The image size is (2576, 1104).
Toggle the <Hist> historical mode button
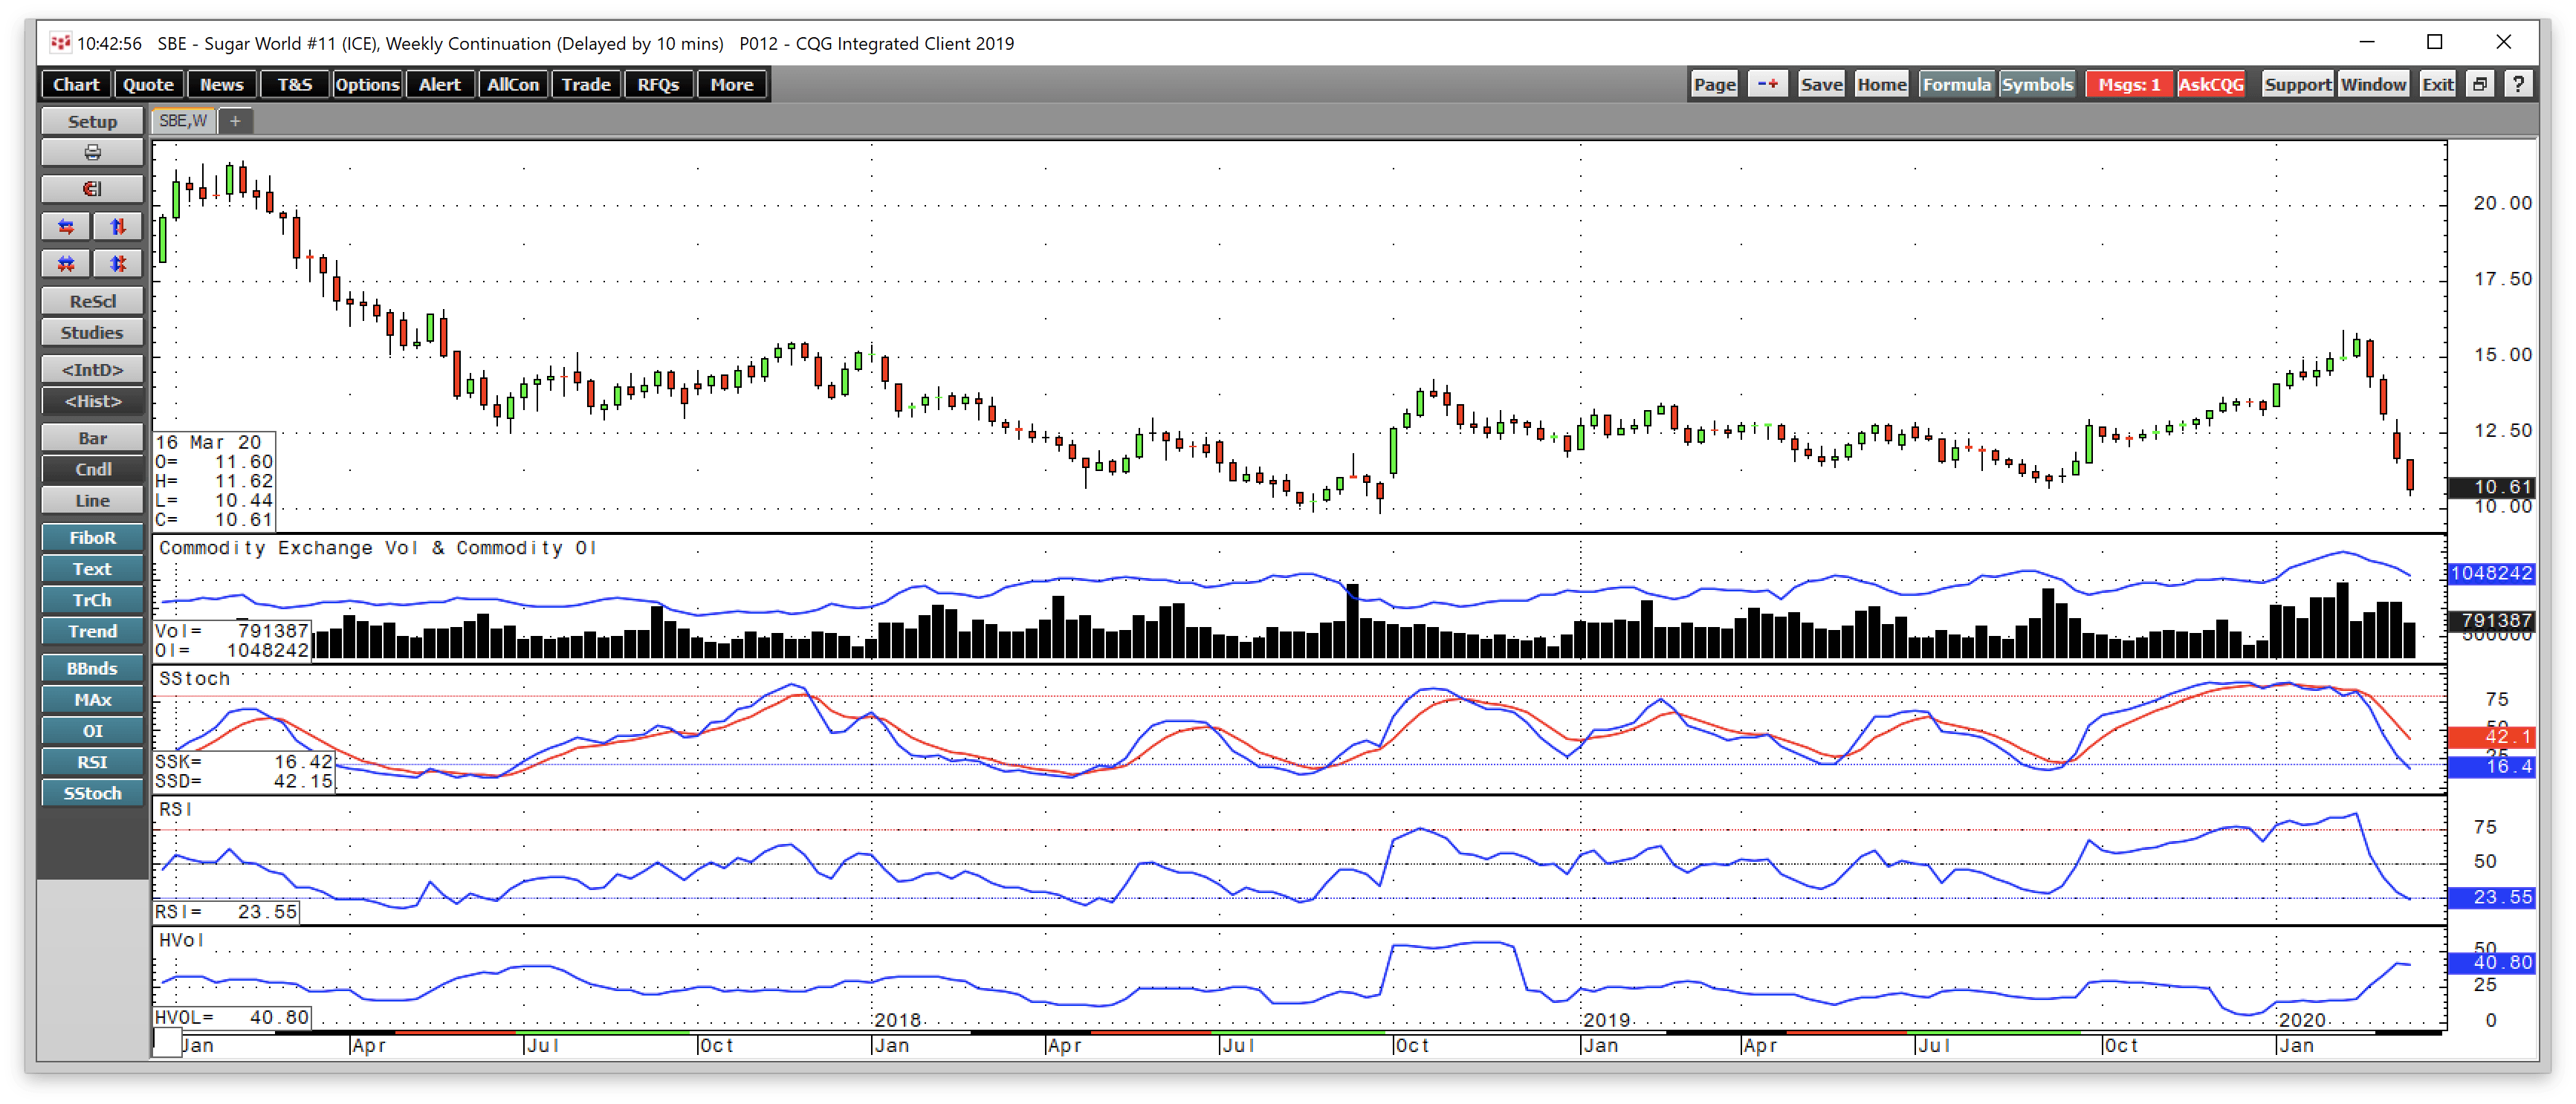pos(92,401)
